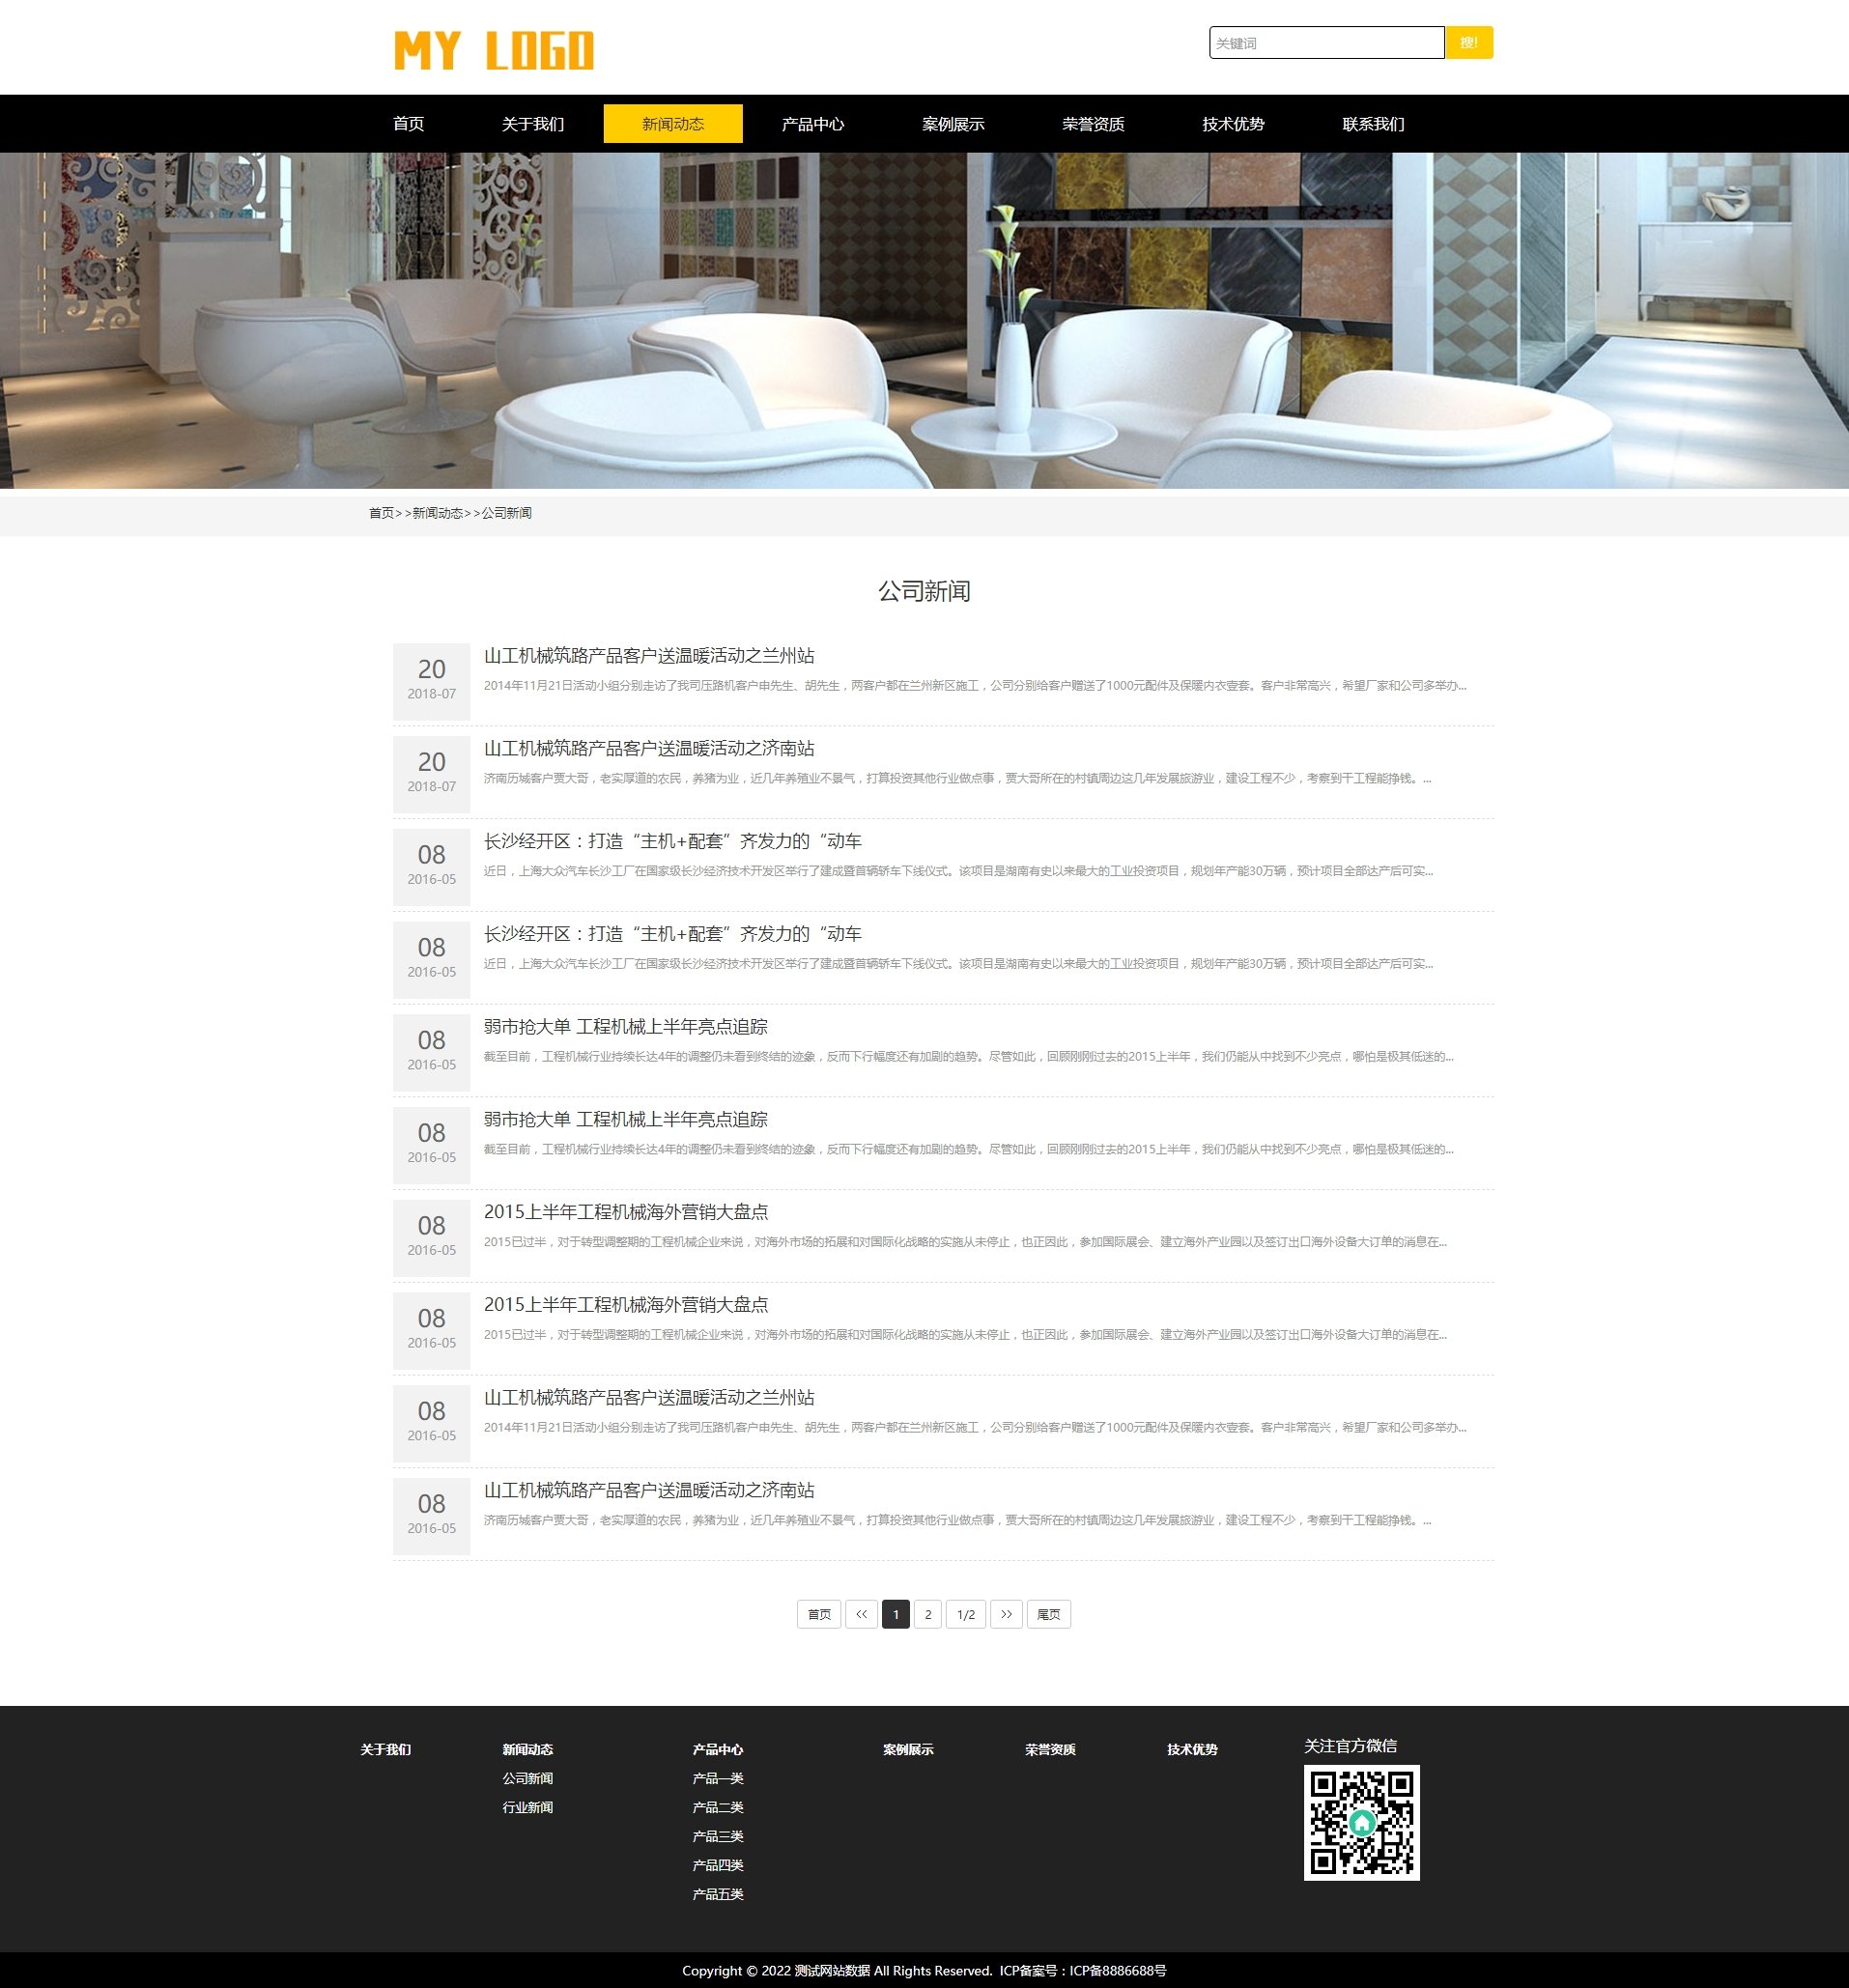1849x1988 pixels.
Task: Select the 联系我们 navigation item
Action: [x=1372, y=124]
